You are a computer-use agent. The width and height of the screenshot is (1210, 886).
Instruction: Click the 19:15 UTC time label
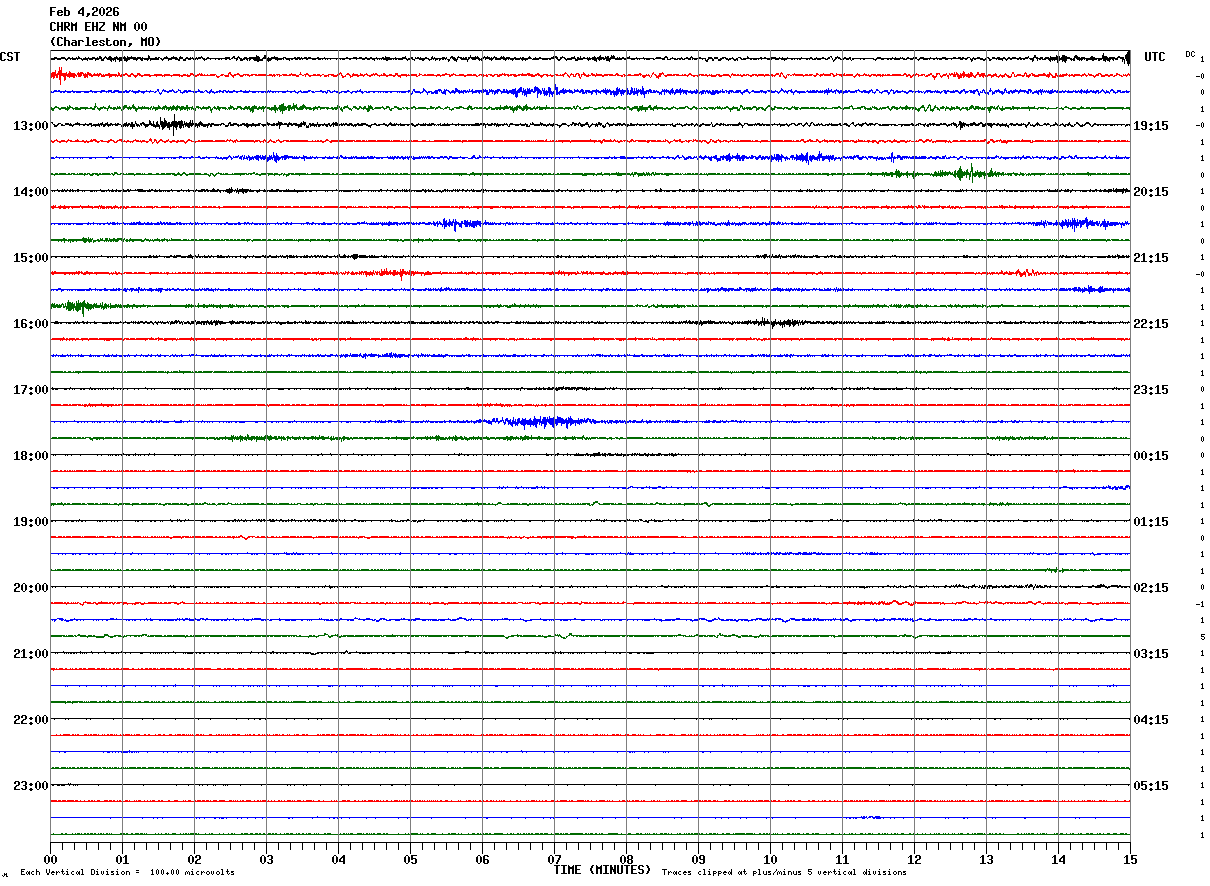[x=1150, y=126]
